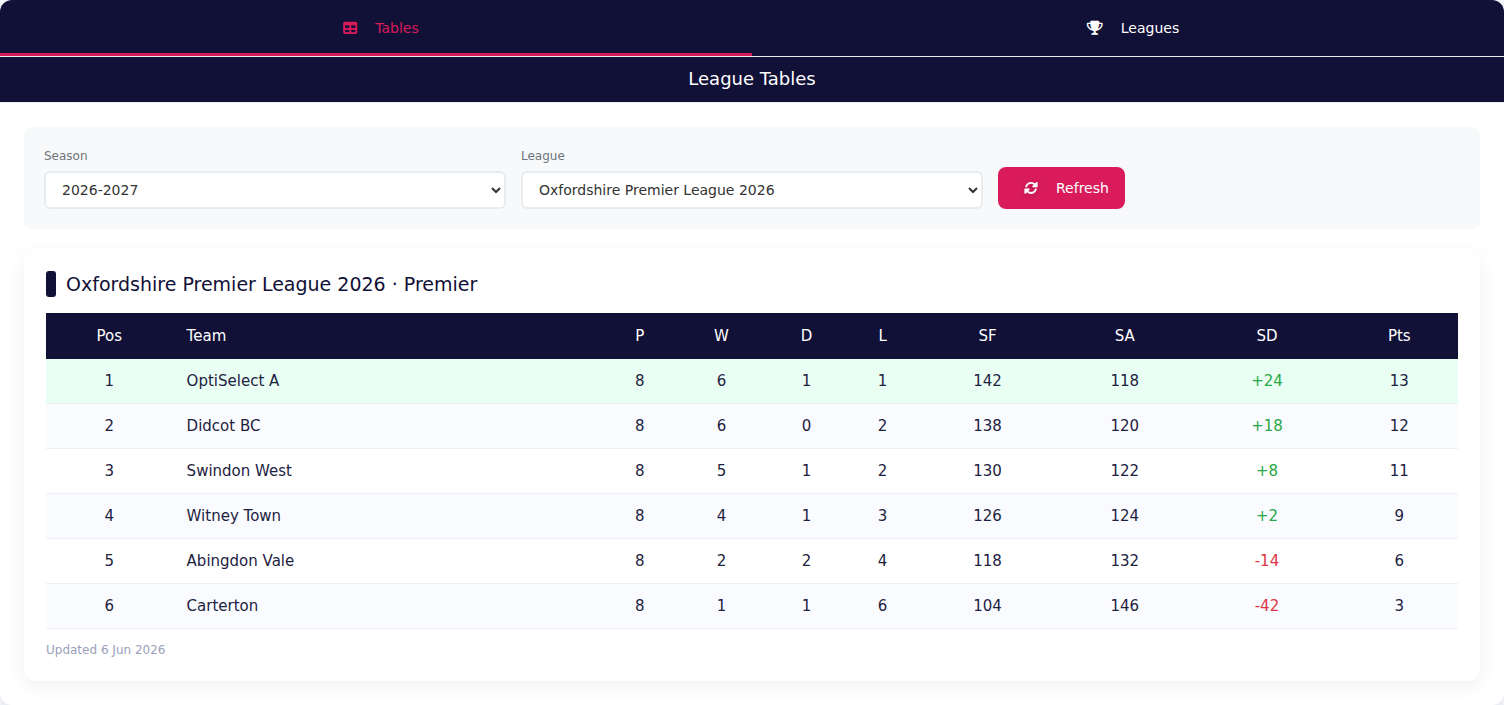Click the refresh arrows icon
The image size is (1504, 705).
1031,188
